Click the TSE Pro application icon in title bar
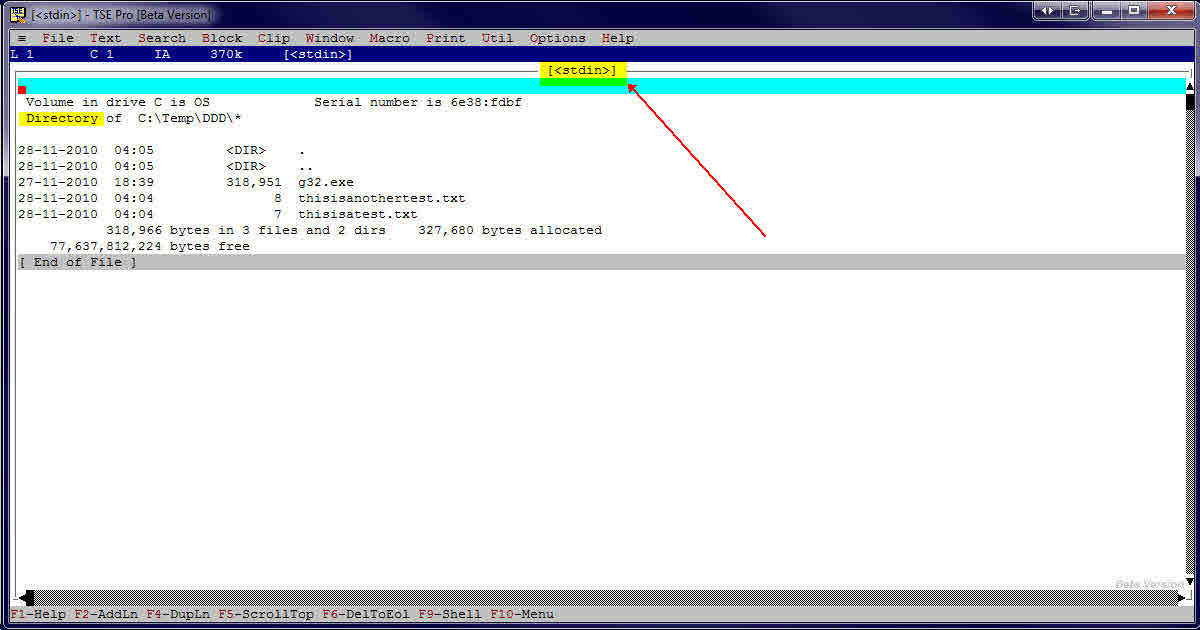 [17, 13]
